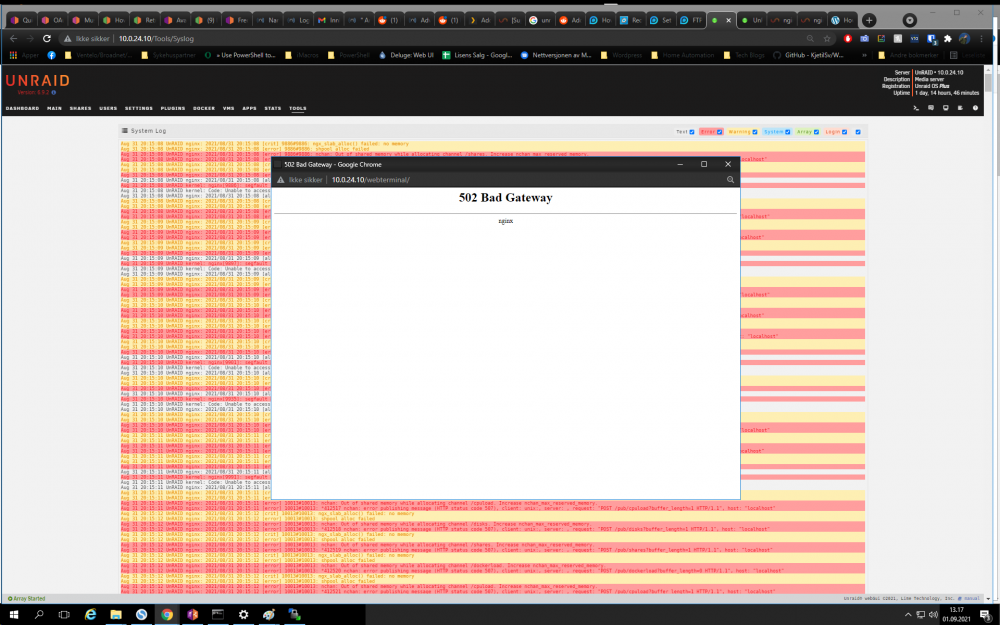Open the Home Automation bookmark folder
Image resolution: width=1000 pixels, height=625 pixels.
[x=682, y=55]
